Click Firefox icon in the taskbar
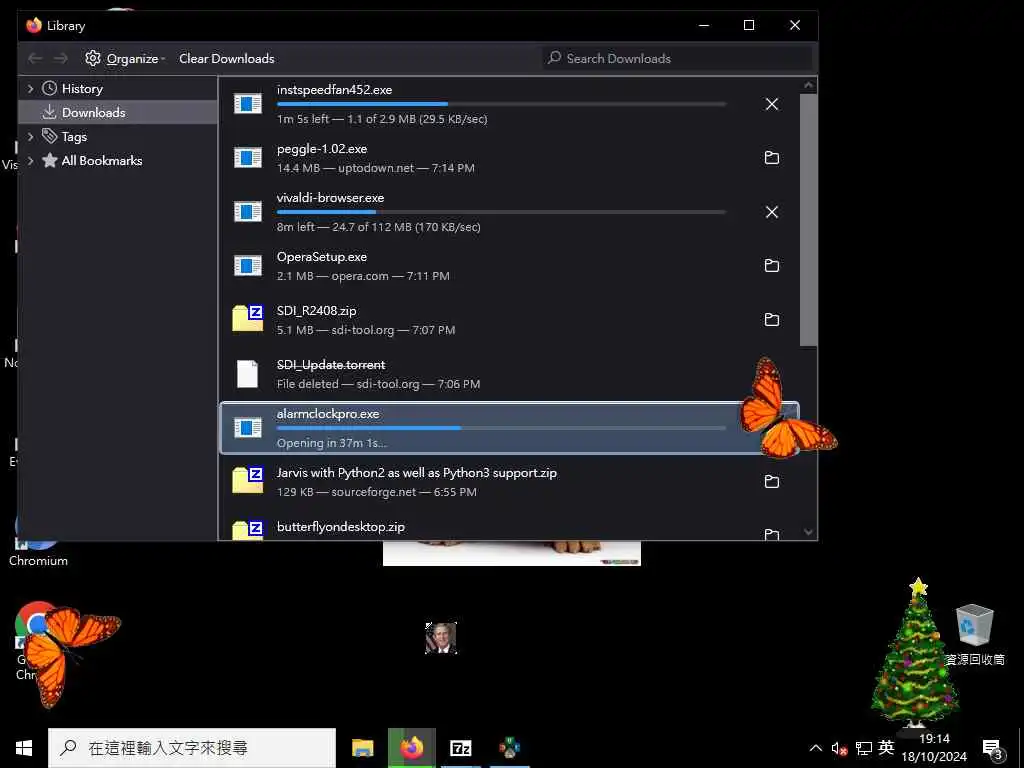 411,748
